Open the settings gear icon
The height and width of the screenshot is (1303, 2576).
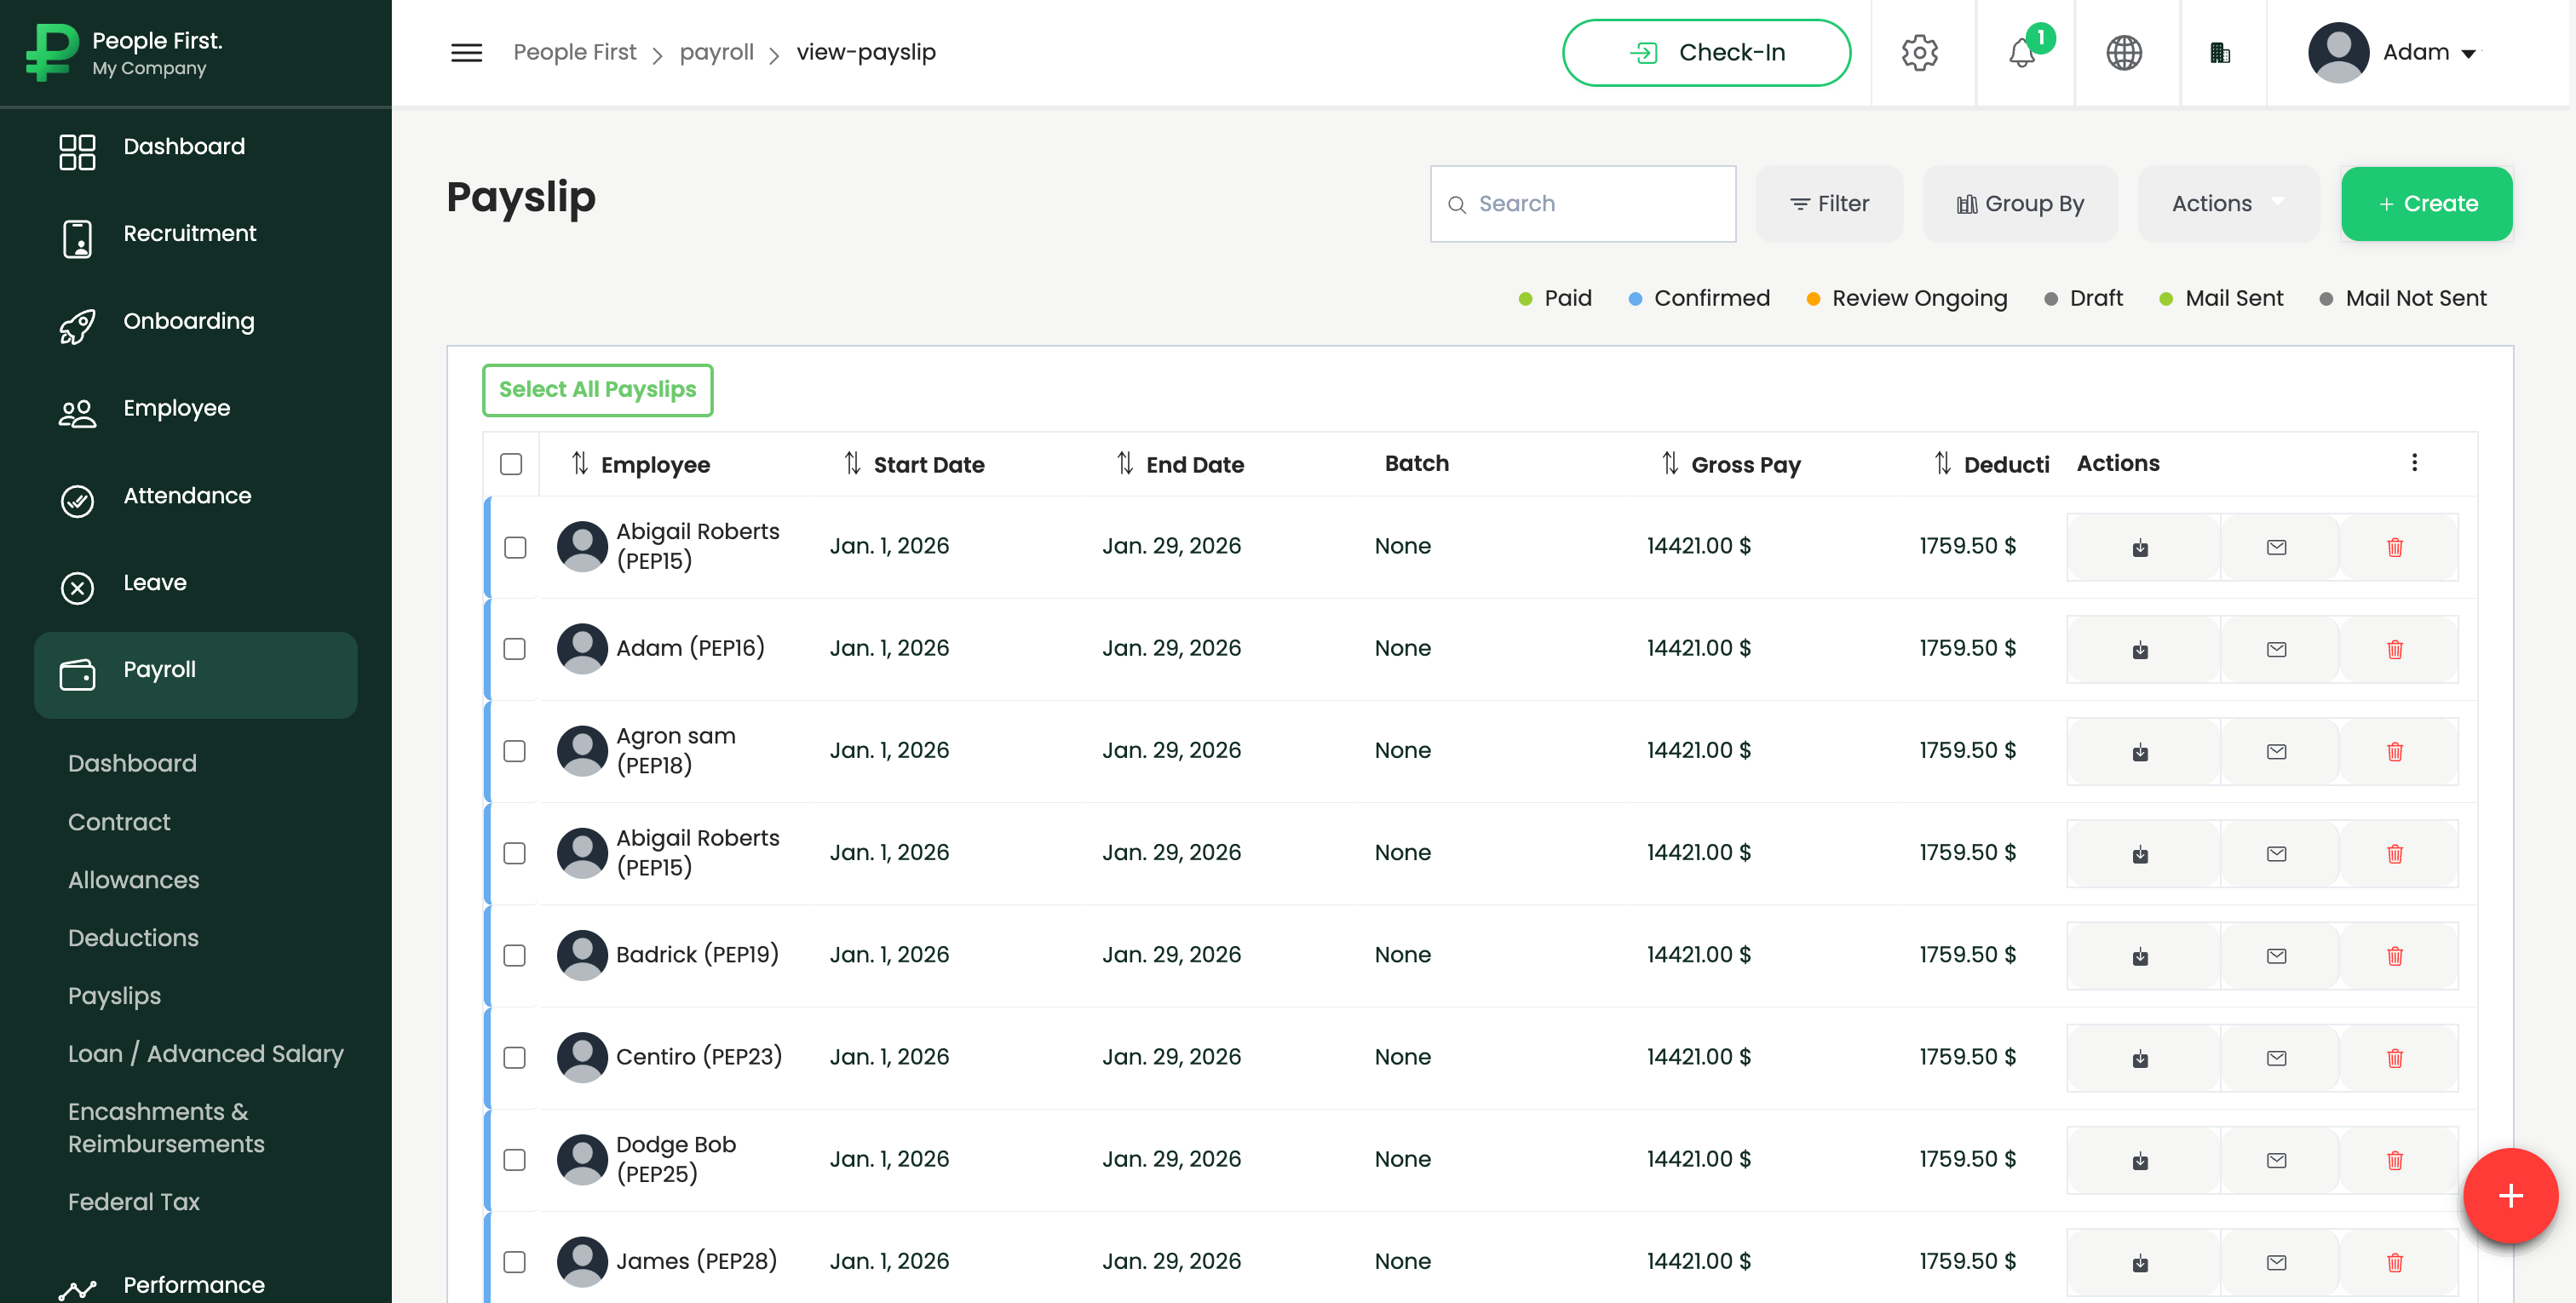pos(1919,52)
